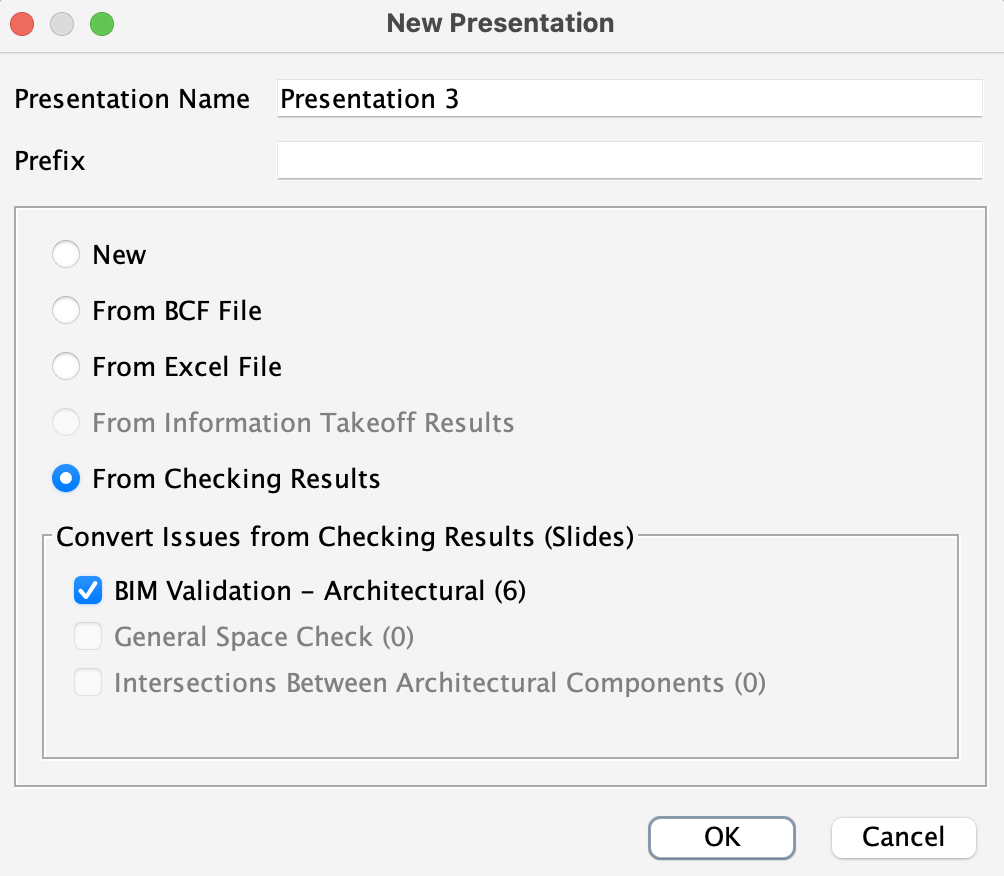The width and height of the screenshot is (1004, 876).
Task: Toggle General Space Check checkbox
Action: click(x=88, y=637)
